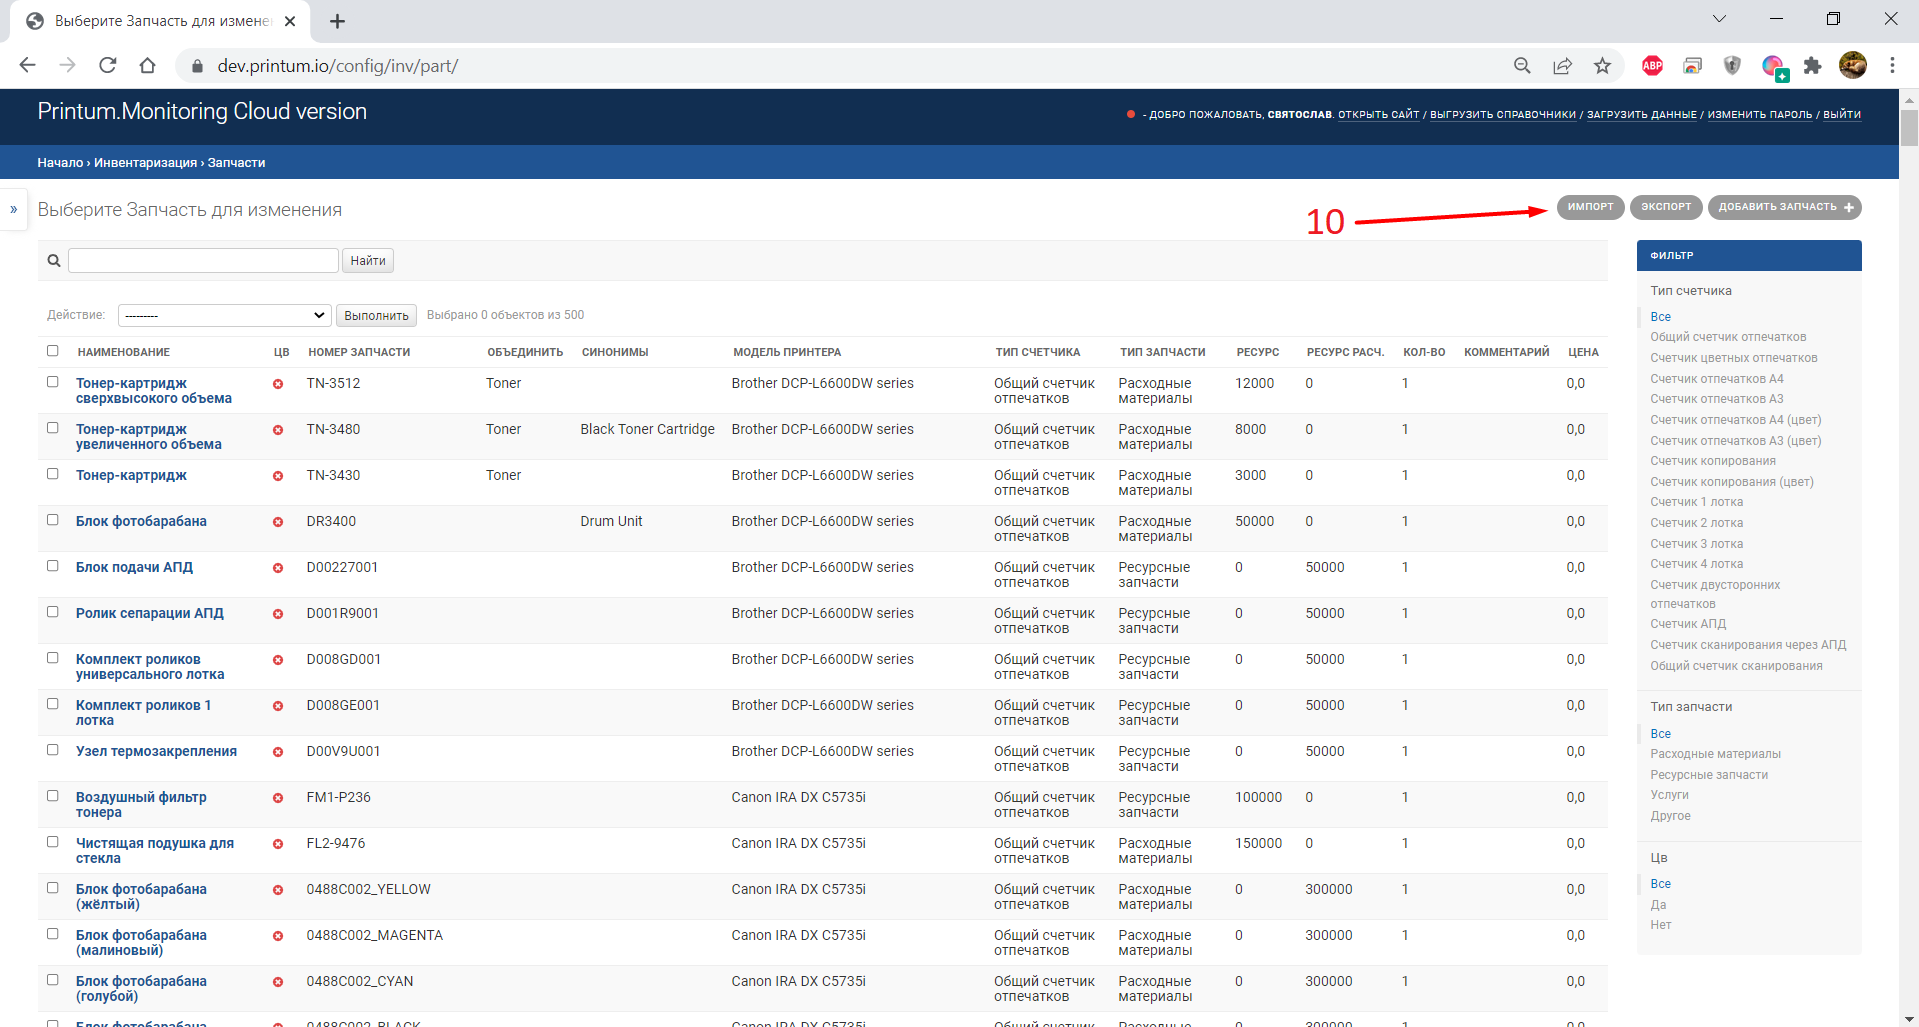
Task: Click Выгрузить справочники link
Action: tap(1503, 115)
